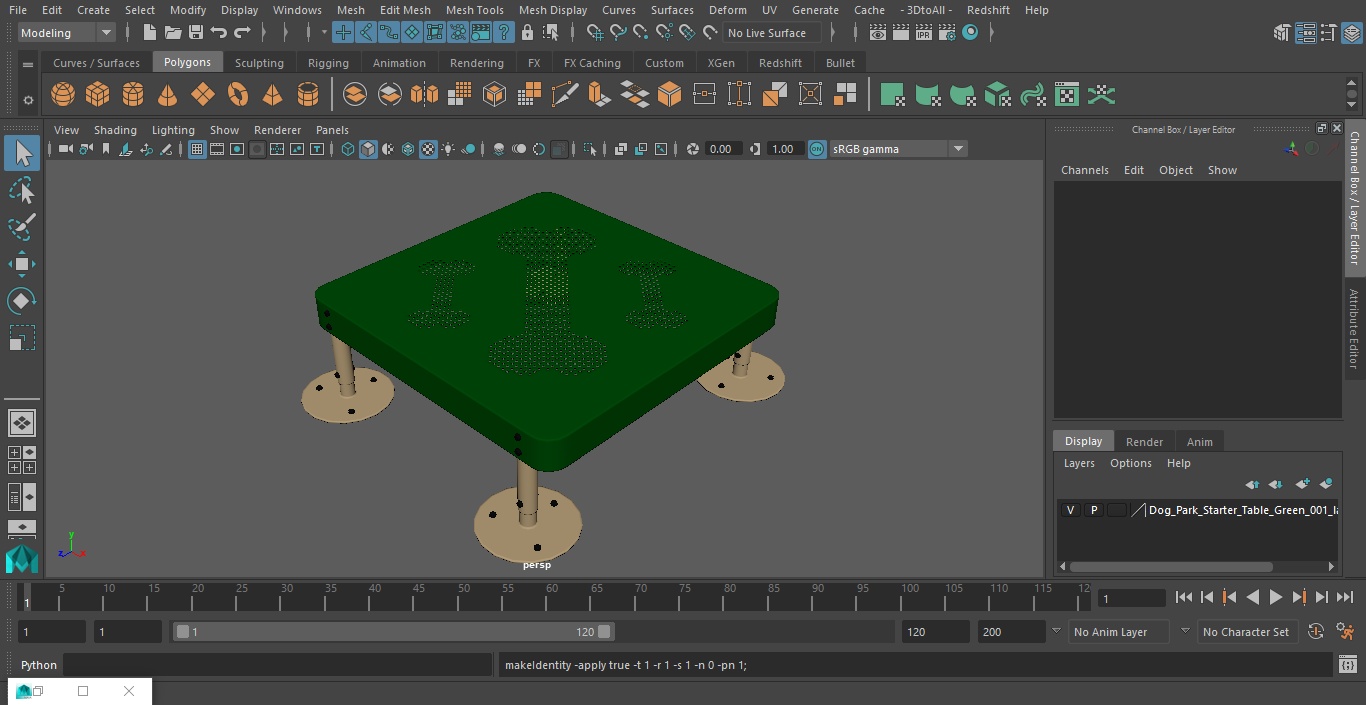Open the shelf options gear menu
The image size is (1366, 705).
[x=28, y=100]
